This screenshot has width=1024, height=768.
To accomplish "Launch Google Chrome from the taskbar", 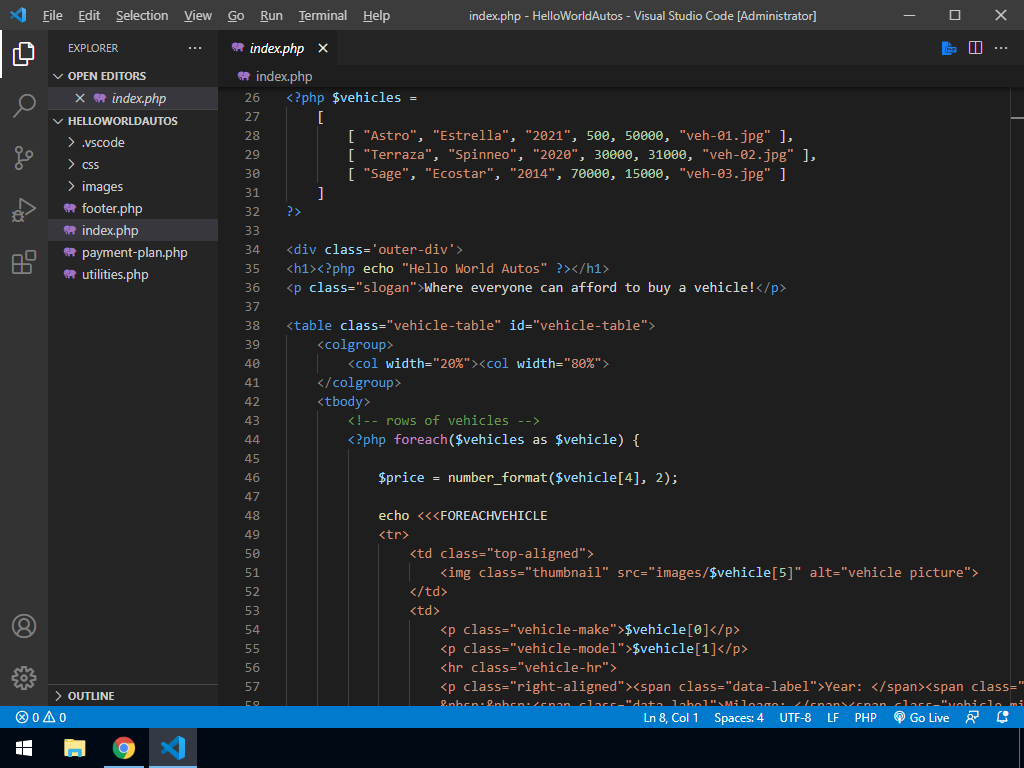I will point(124,747).
